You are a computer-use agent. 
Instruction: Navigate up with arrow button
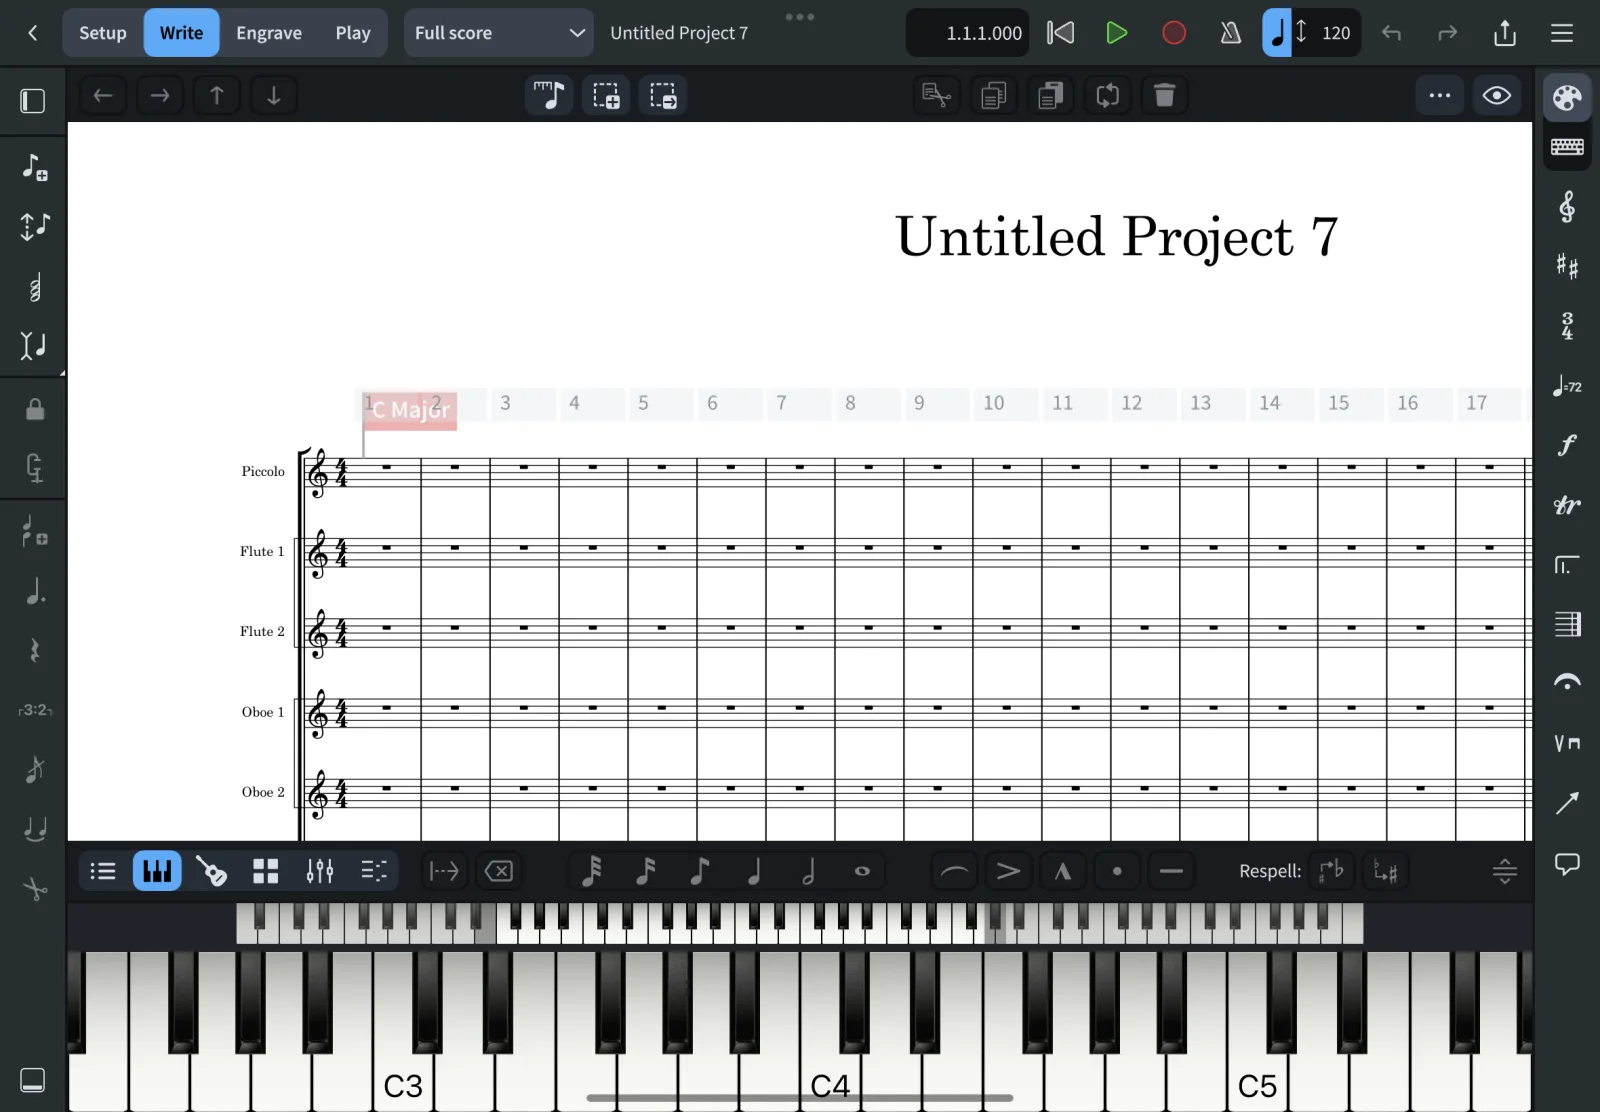pos(217,96)
